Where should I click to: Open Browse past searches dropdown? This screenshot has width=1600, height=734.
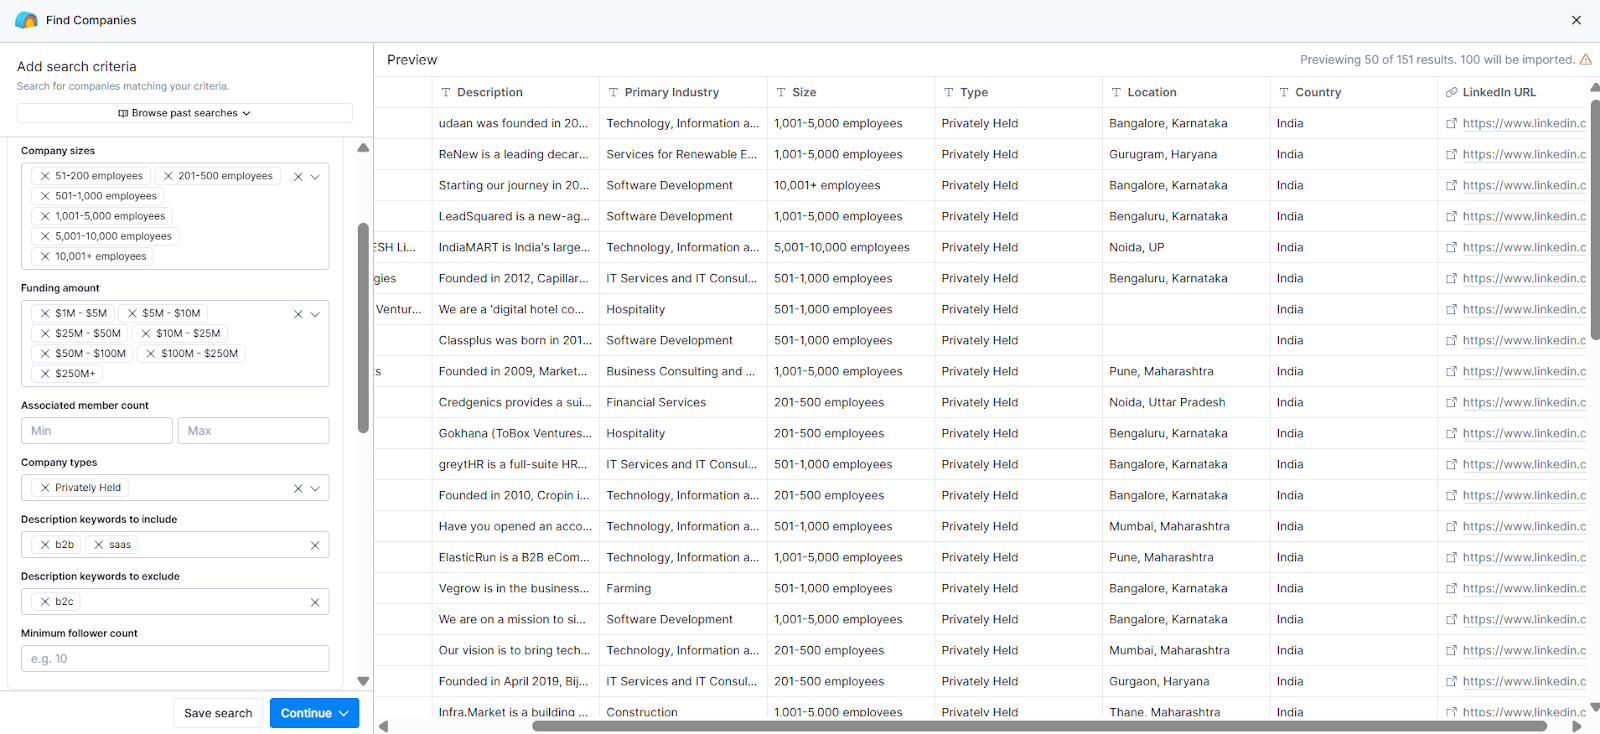(185, 113)
